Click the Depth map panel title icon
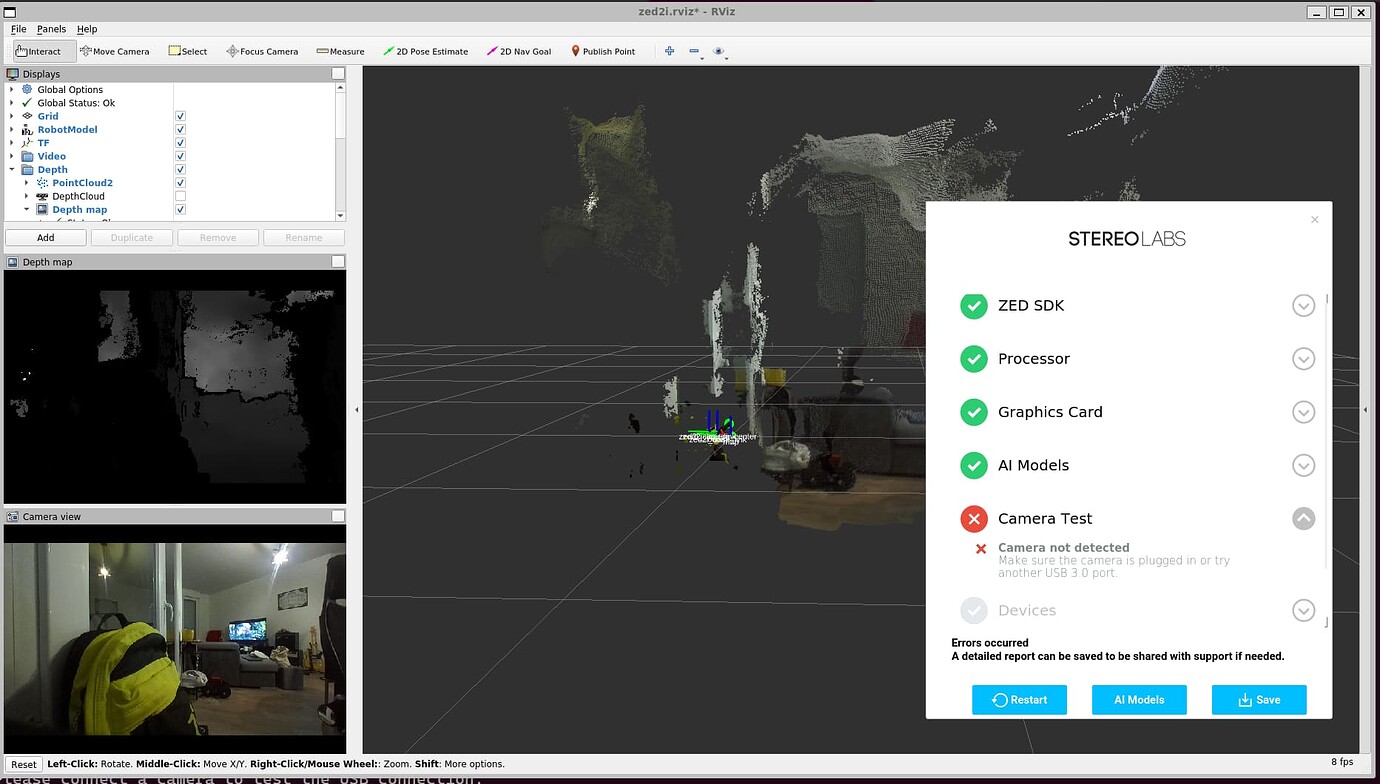Screen dimensions: 1380x784 [13, 262]
